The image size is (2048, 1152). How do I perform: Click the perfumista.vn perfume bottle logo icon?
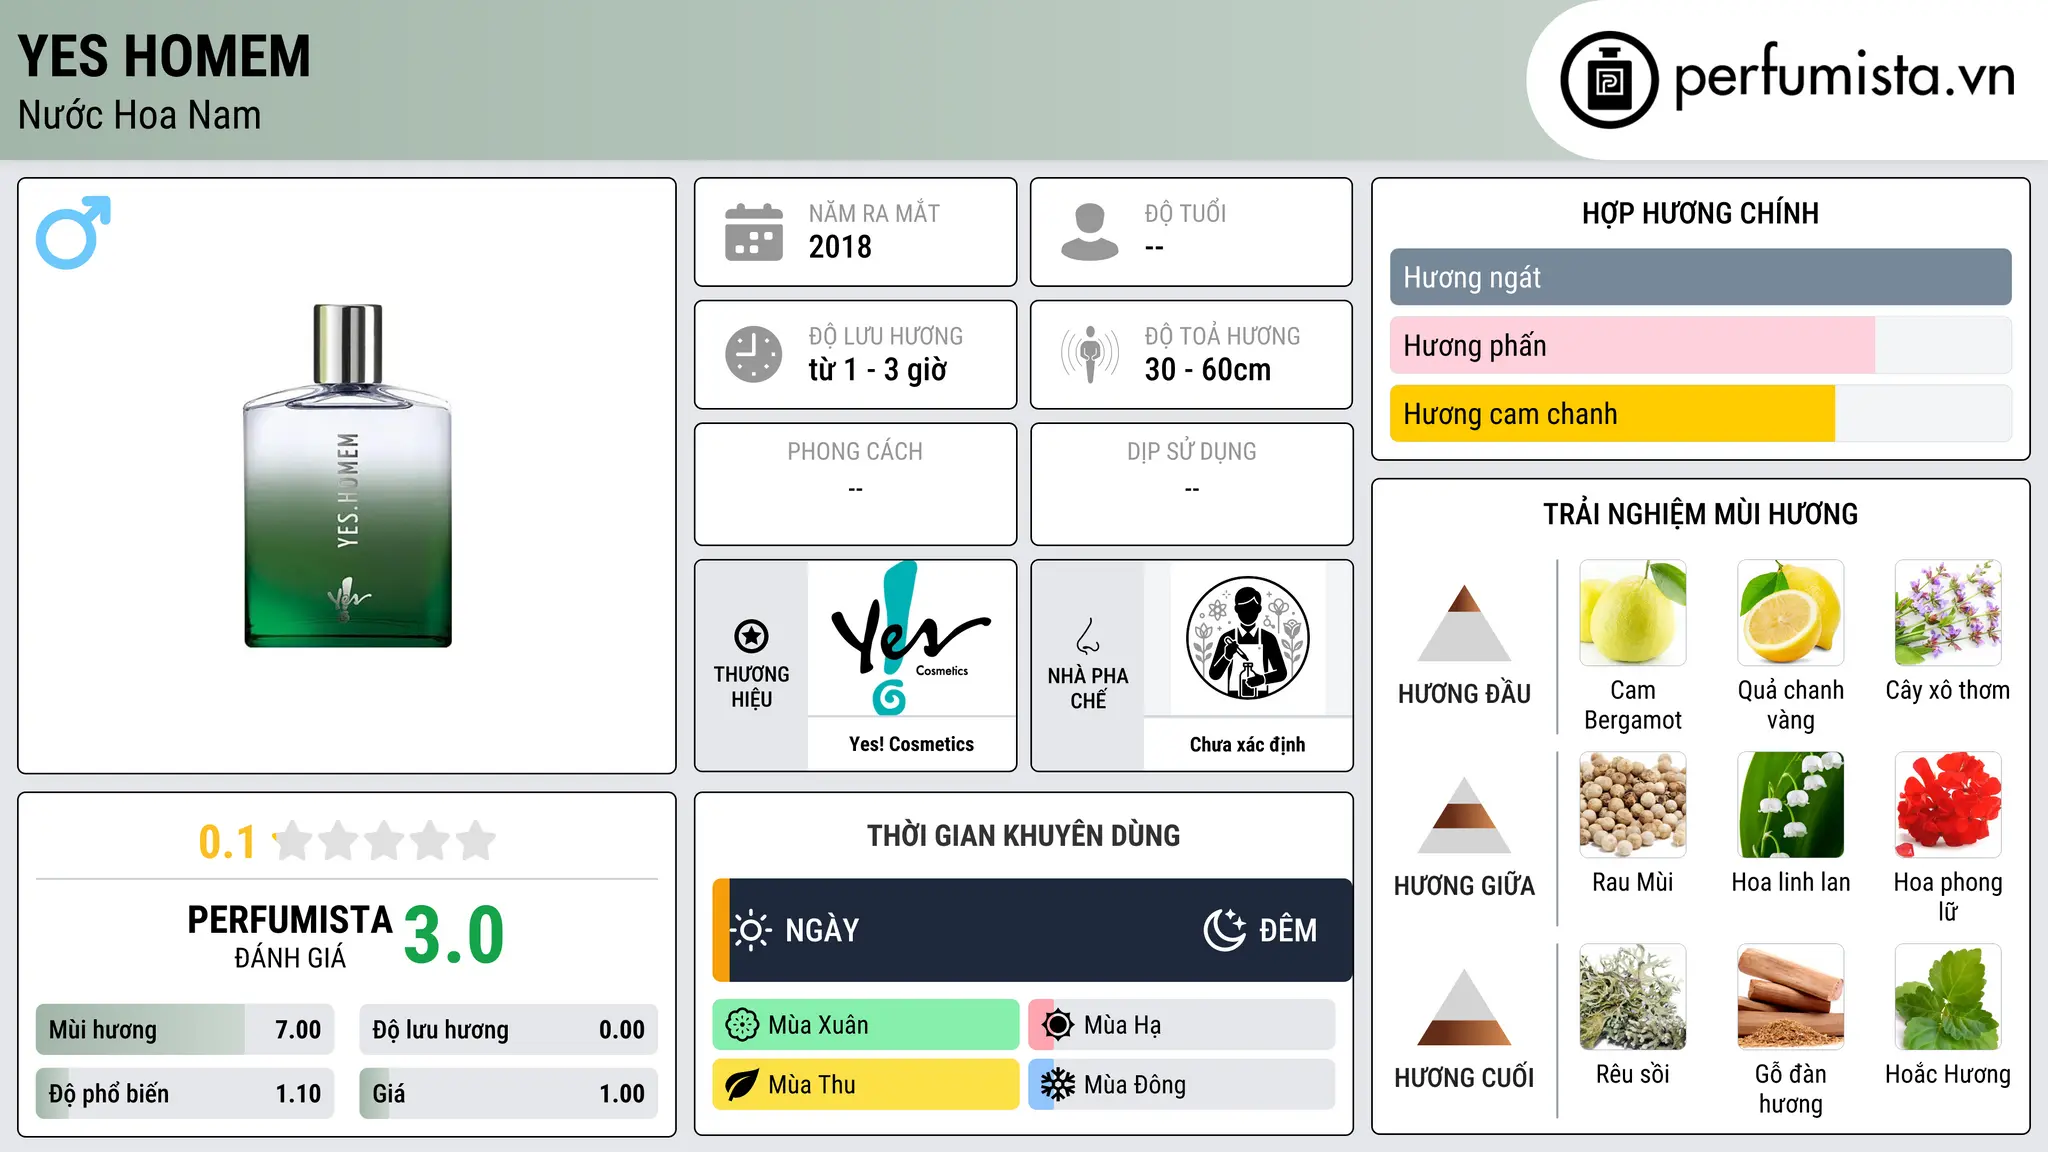coord(1609,80)
